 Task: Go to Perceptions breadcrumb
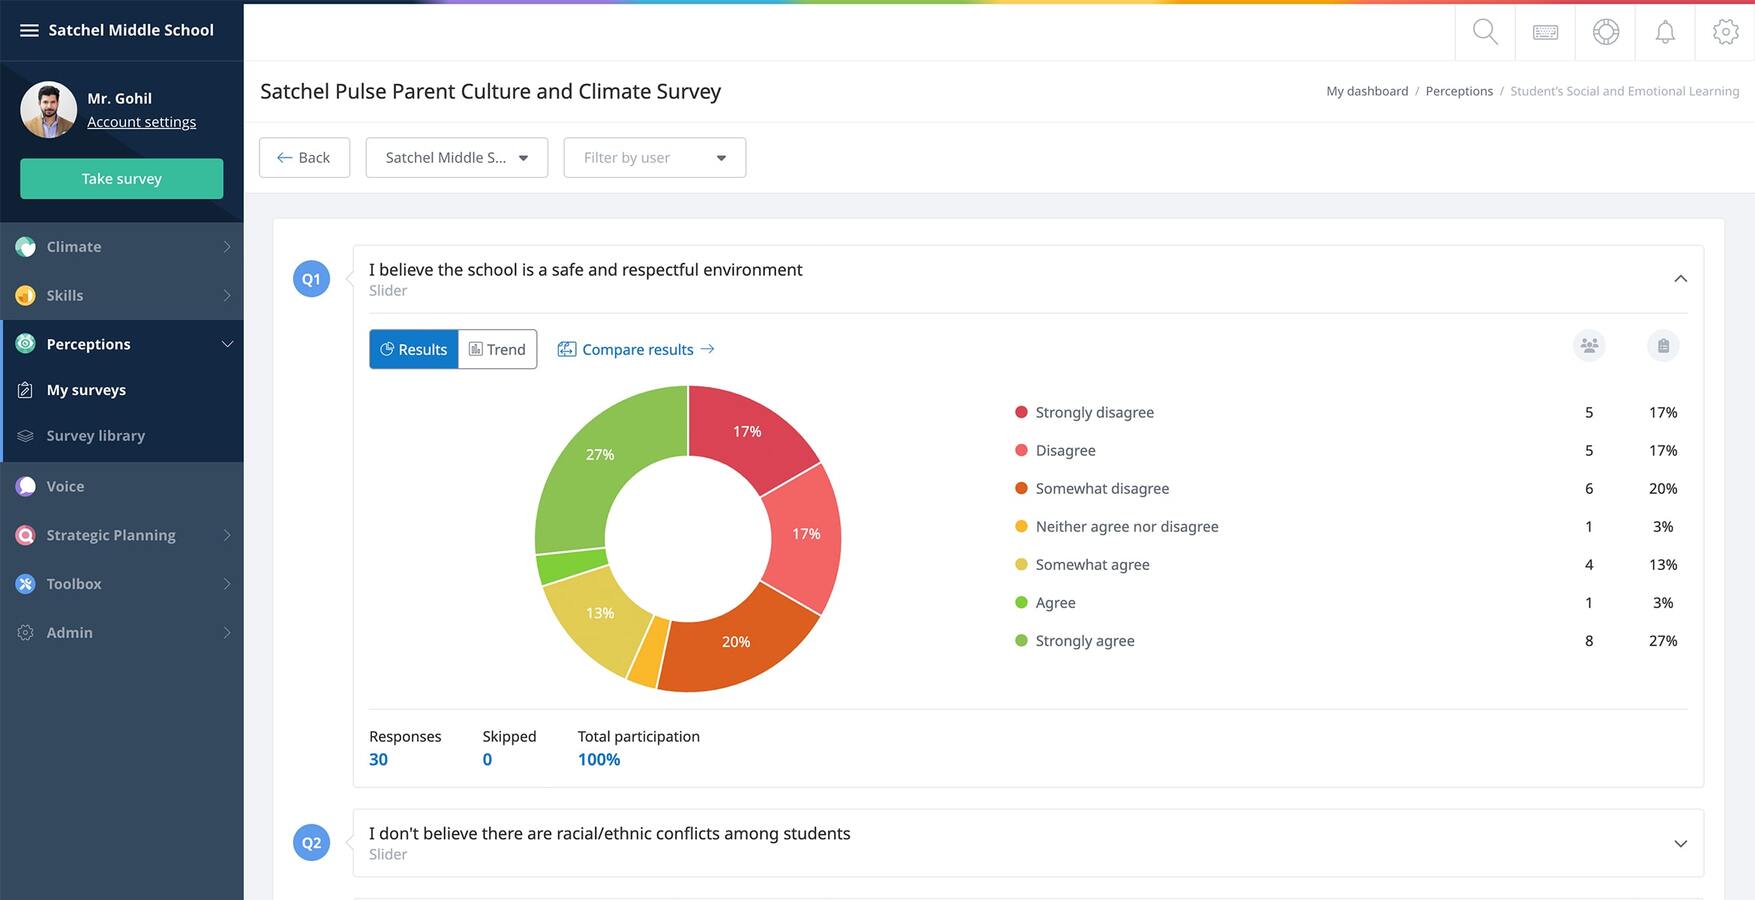pyautogui.click(x=1459, y=91)
